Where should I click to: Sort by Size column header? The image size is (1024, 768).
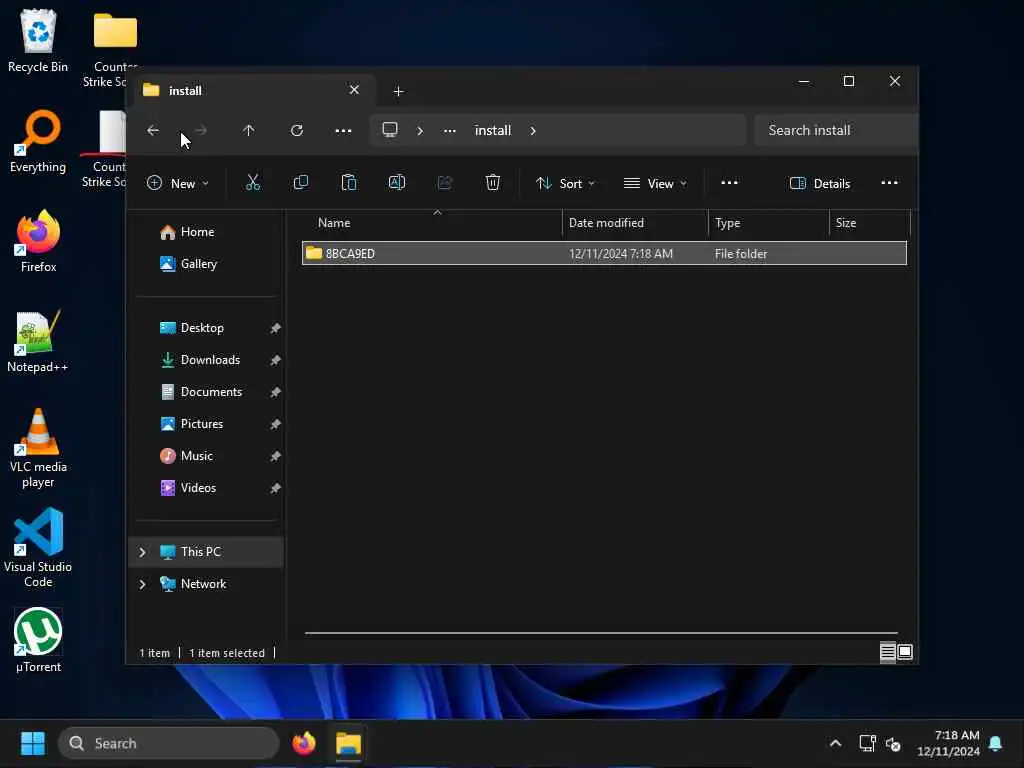tap(869, 223)
